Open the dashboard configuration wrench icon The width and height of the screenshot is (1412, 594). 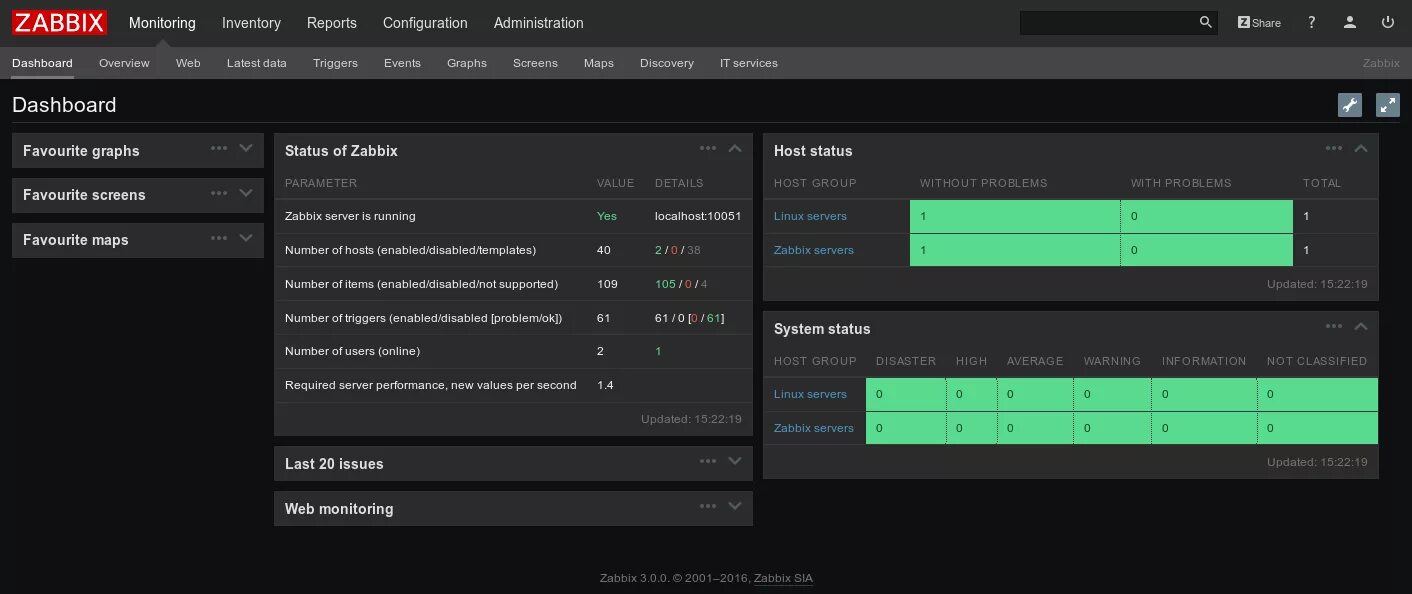1350,104
